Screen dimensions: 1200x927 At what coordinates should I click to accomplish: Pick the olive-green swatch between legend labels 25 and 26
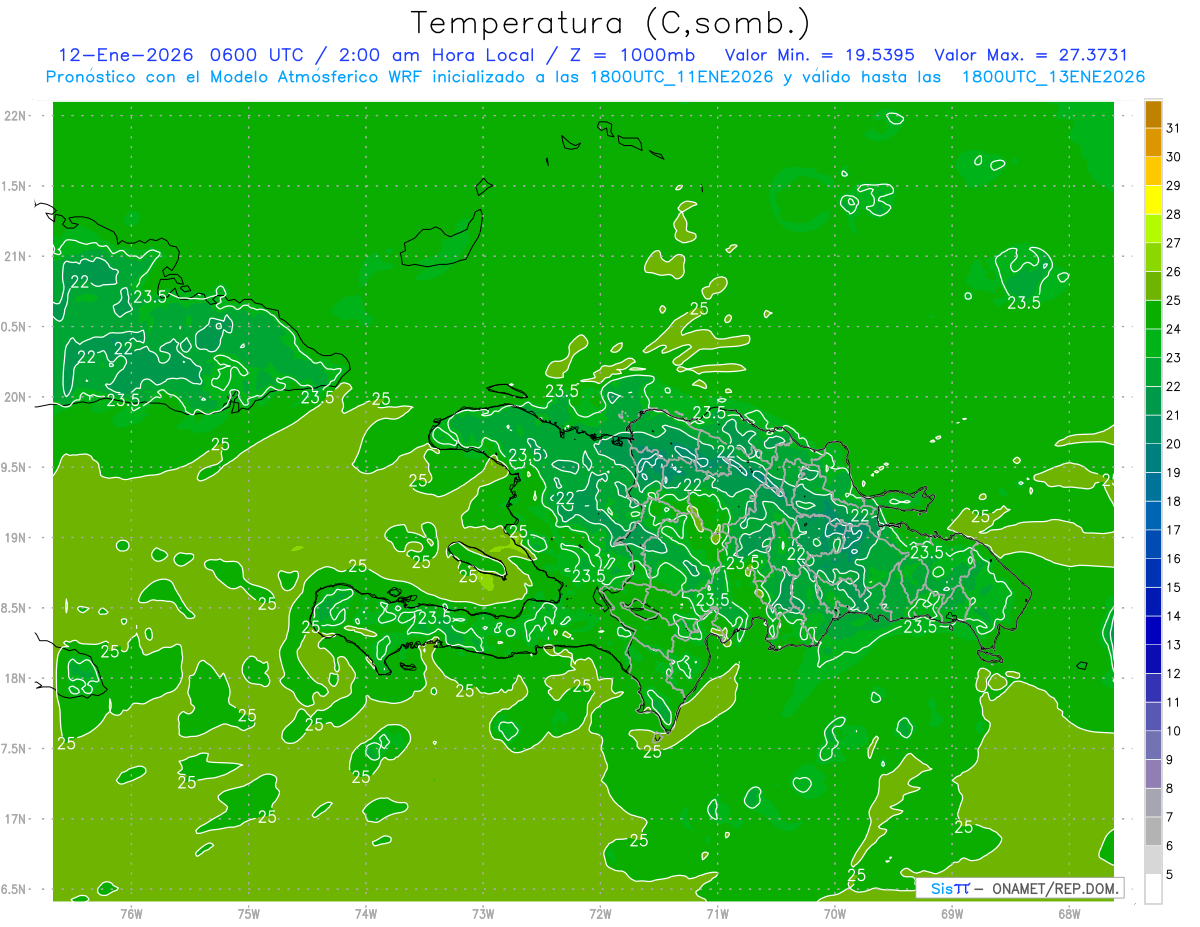click(x=1153, y=286)
